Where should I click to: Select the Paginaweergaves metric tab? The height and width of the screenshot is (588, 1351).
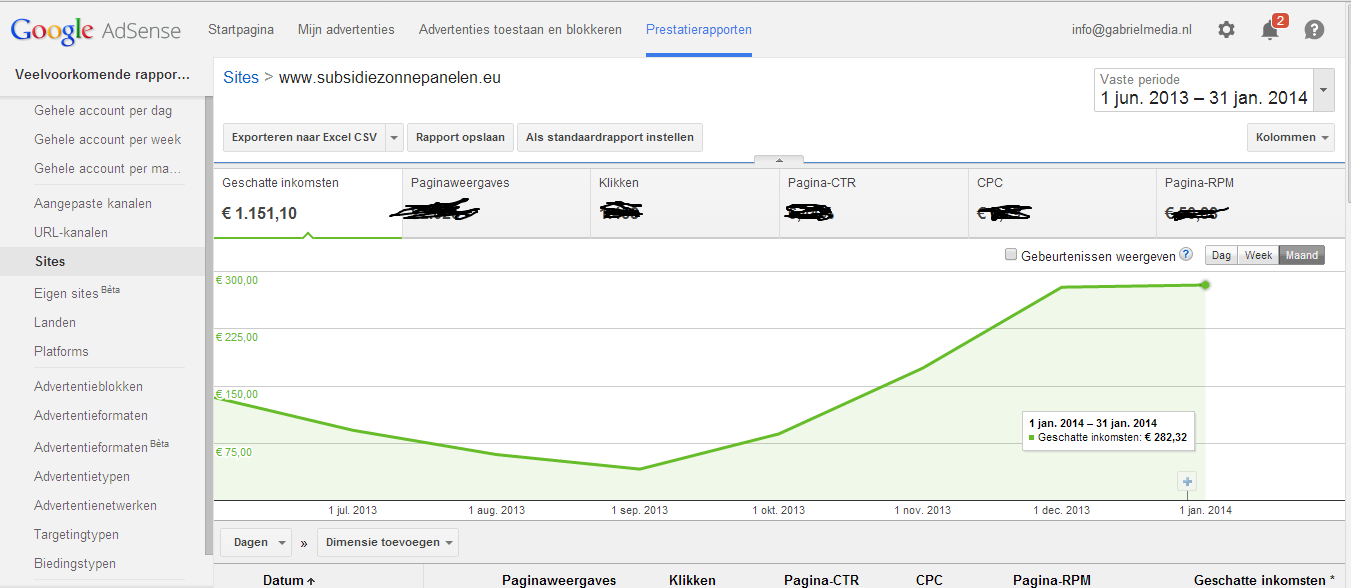(496, 203)
